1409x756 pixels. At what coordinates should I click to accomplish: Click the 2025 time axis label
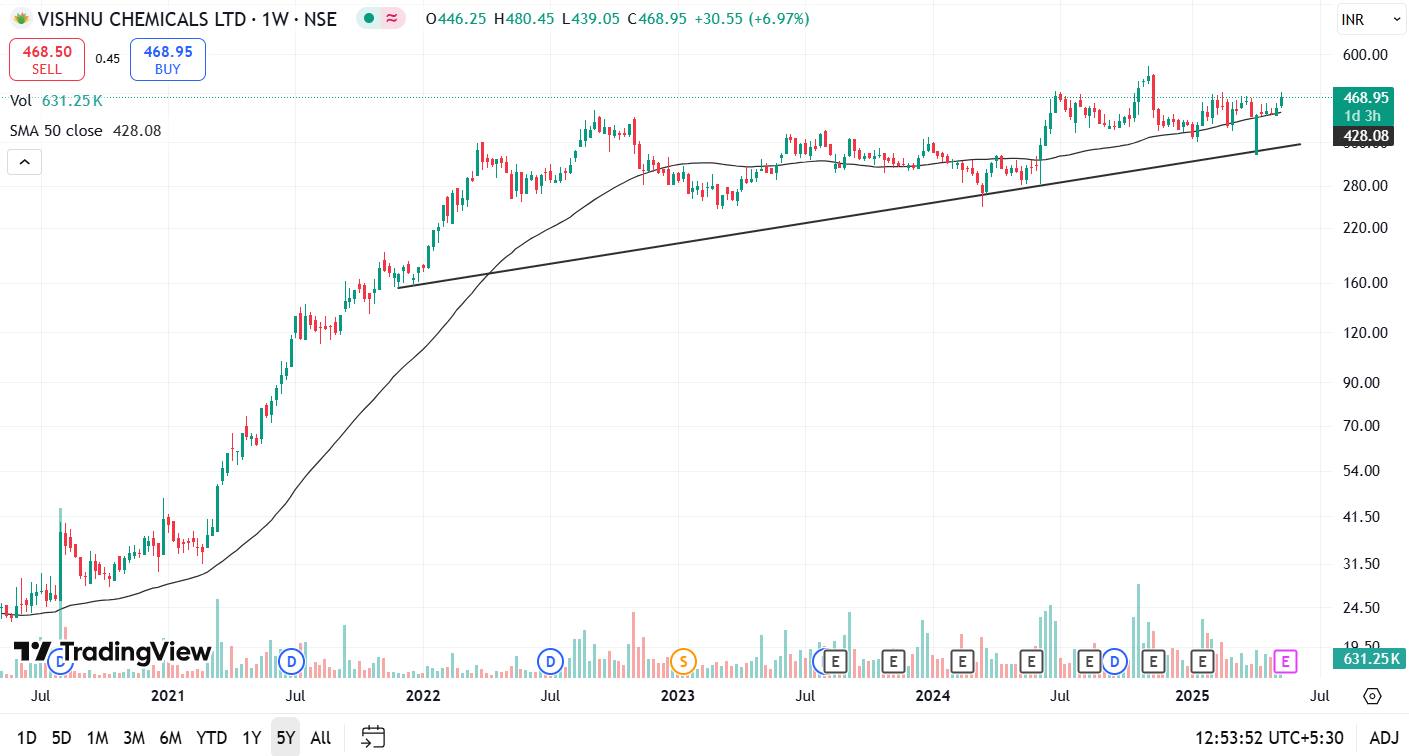pos(1193,696)
